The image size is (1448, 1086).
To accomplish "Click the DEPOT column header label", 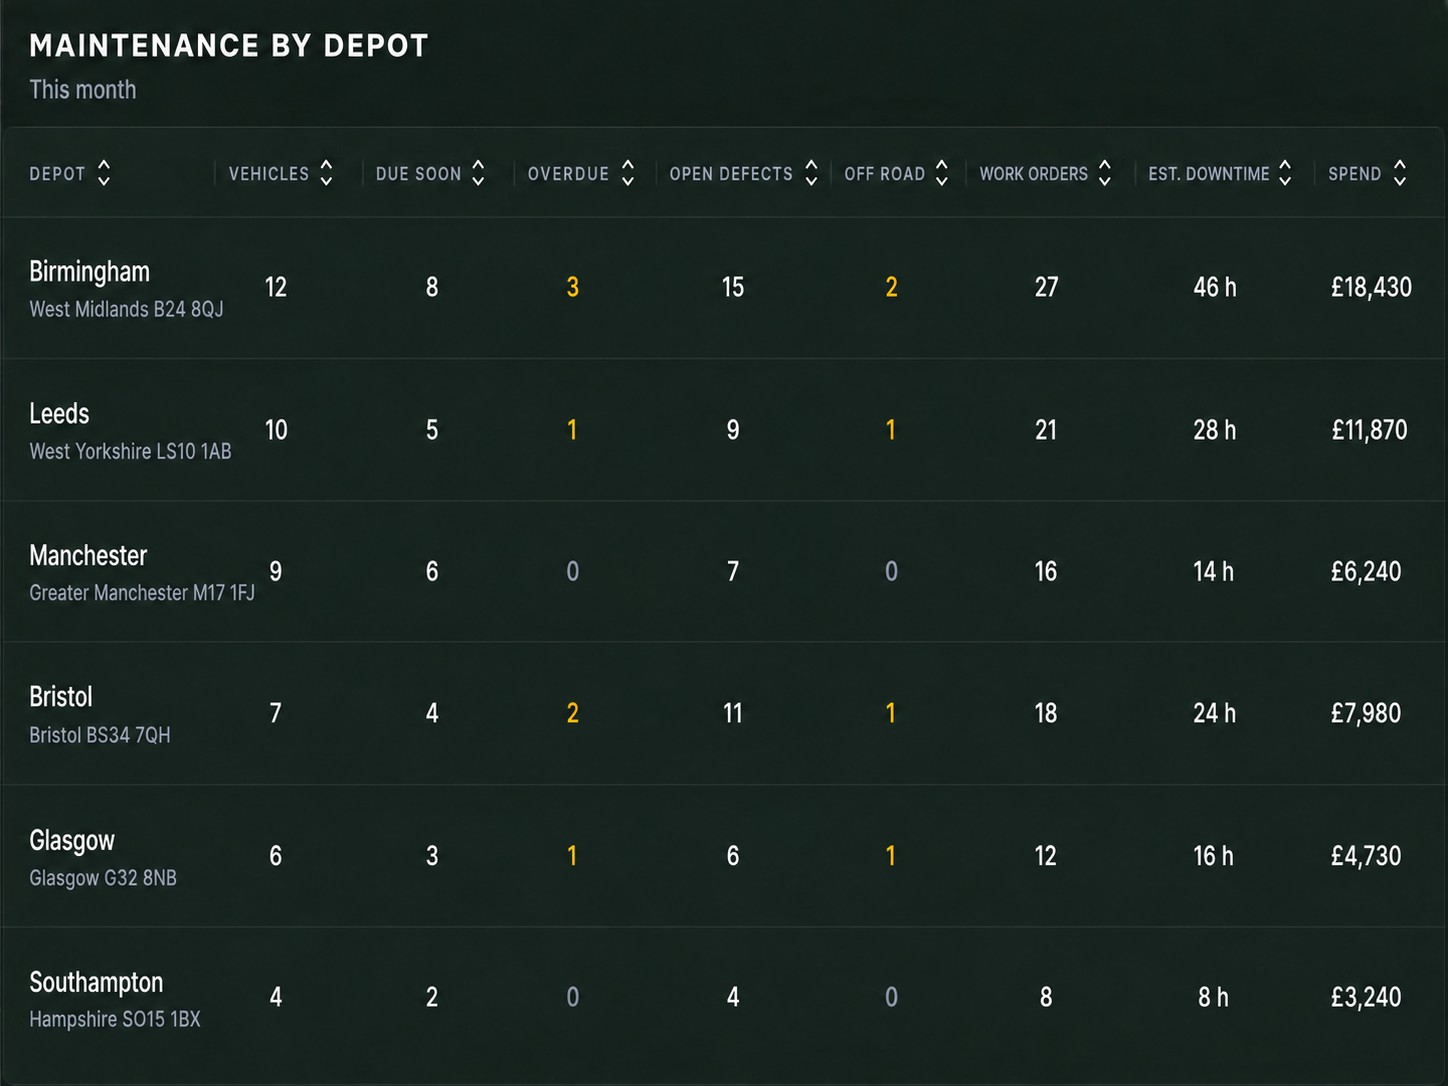I will 57,174.
